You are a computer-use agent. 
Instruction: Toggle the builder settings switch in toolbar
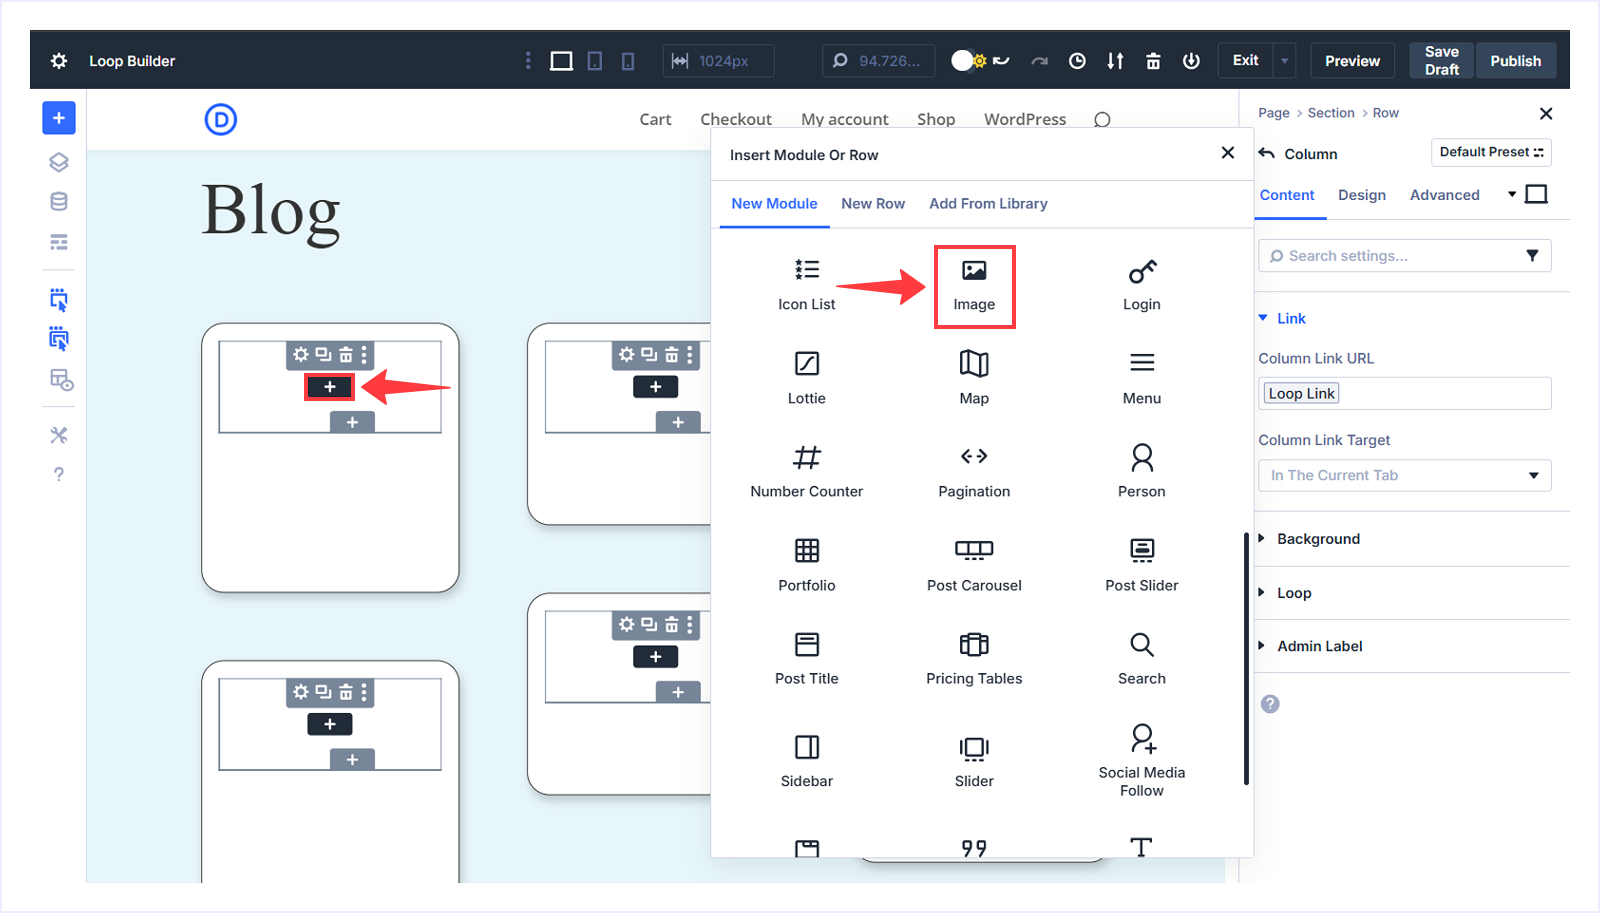pyautogui.click(x=965, y=60)
